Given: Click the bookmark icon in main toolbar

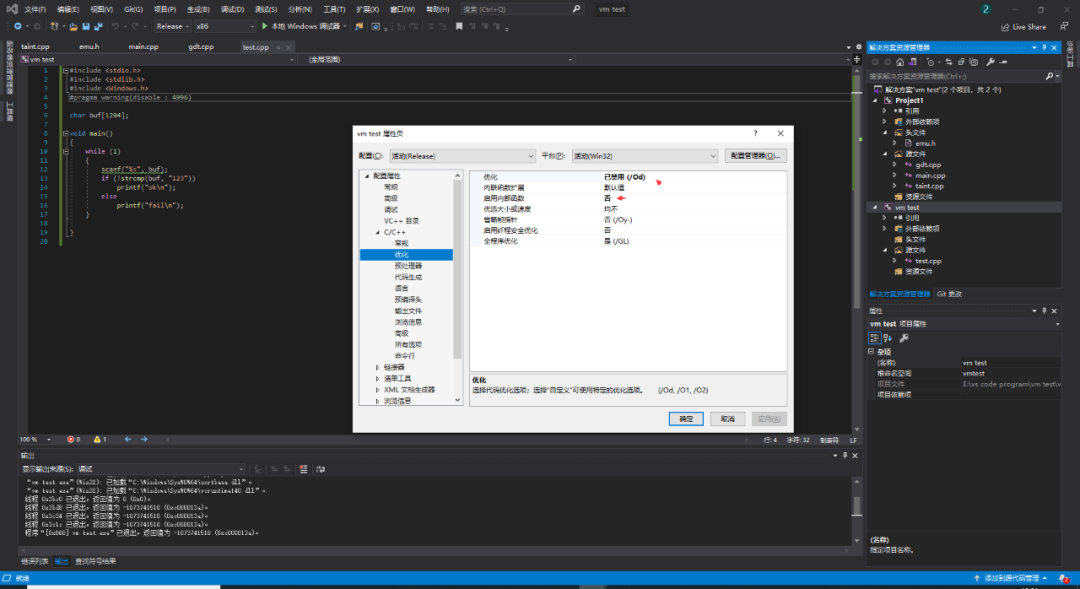Looking at the screenshot, I should pyautogui.click(x=459, y=26).
